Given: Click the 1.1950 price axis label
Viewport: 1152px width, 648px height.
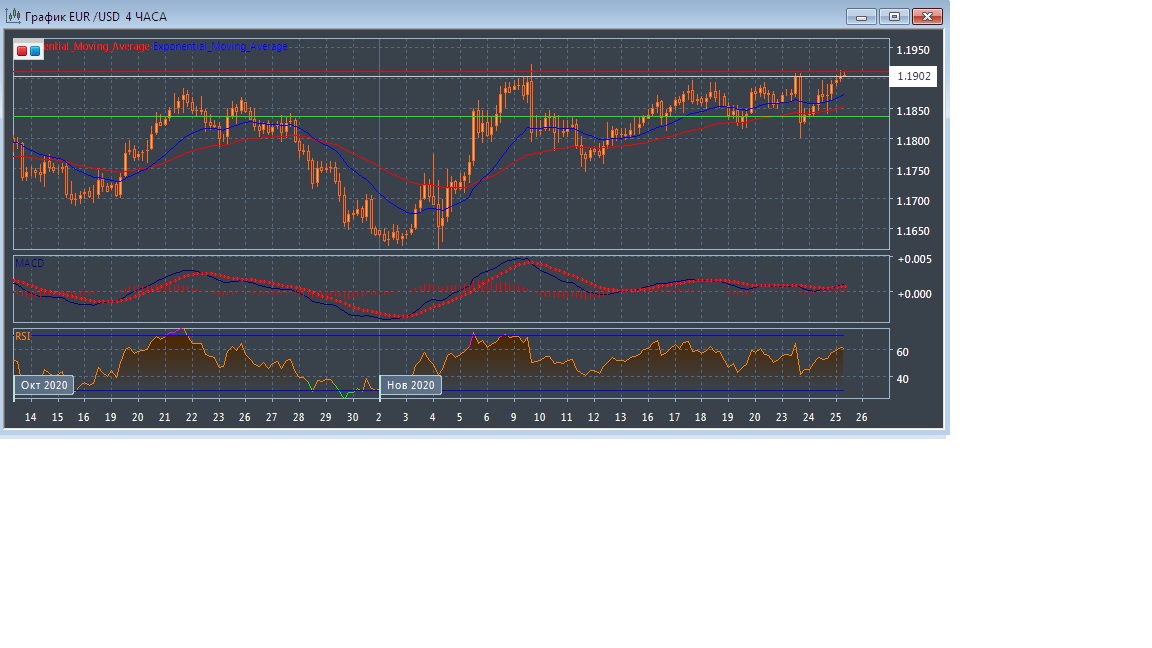Looking at the screenshot, I should click(913, 51).
